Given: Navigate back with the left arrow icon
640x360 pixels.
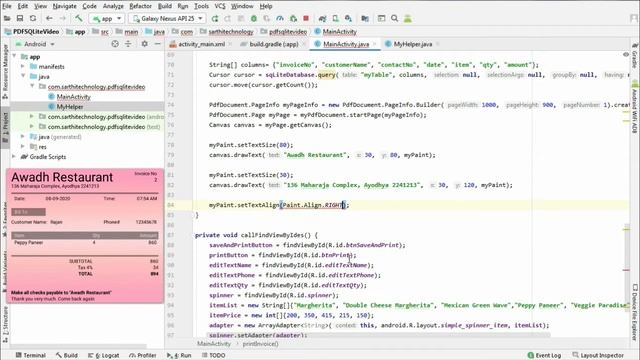Looking at the screenshot, I should [49, 18].
